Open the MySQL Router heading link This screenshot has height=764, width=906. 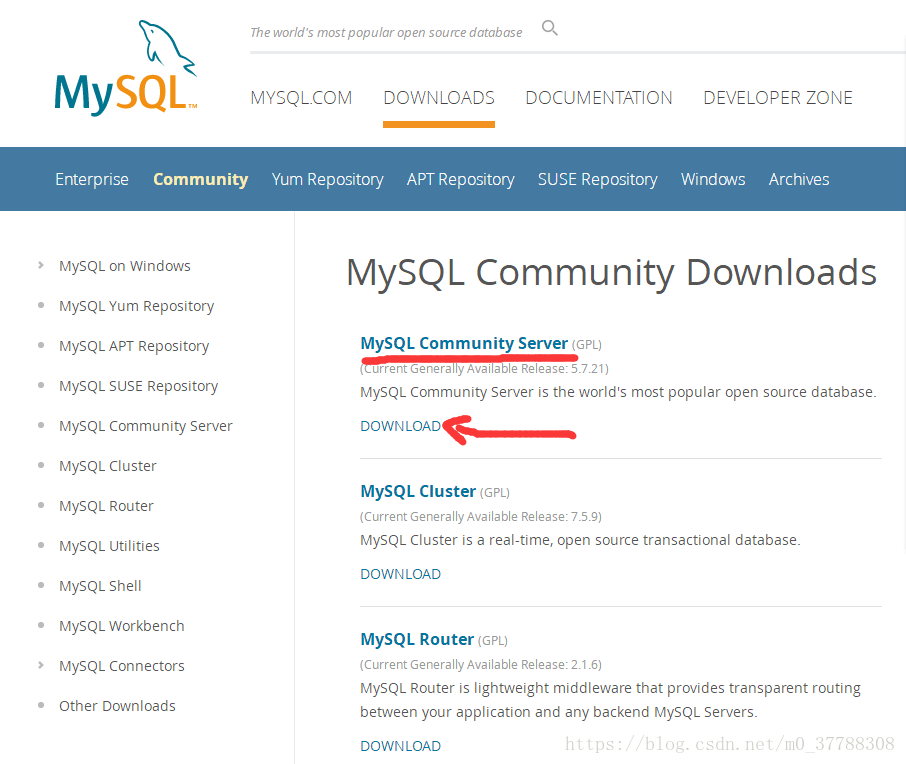click(x=417, y=639)
